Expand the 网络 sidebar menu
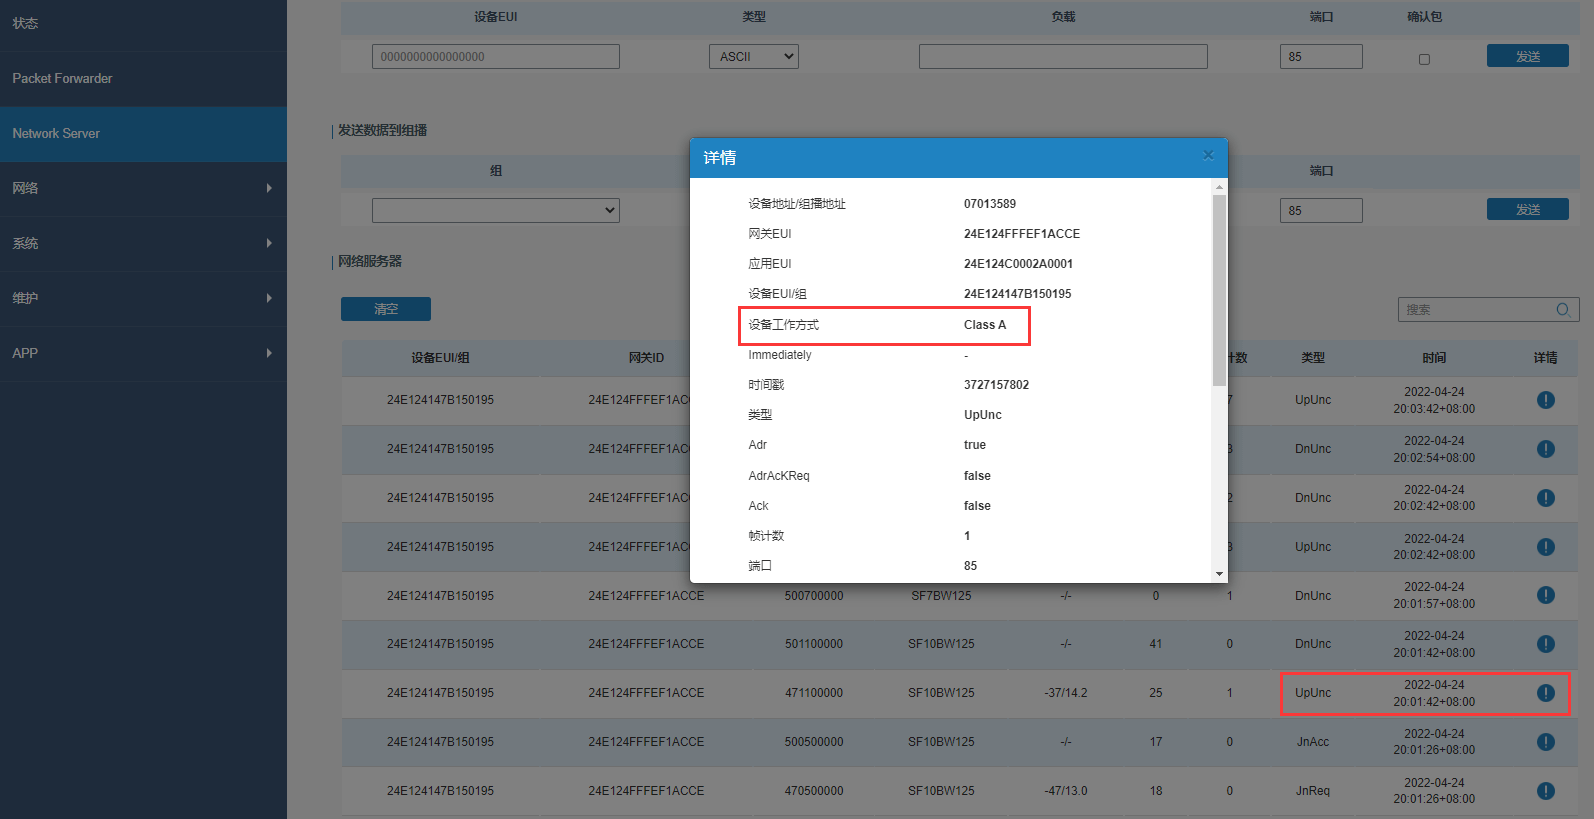The image size is (1594, 819). click(143, 188)
